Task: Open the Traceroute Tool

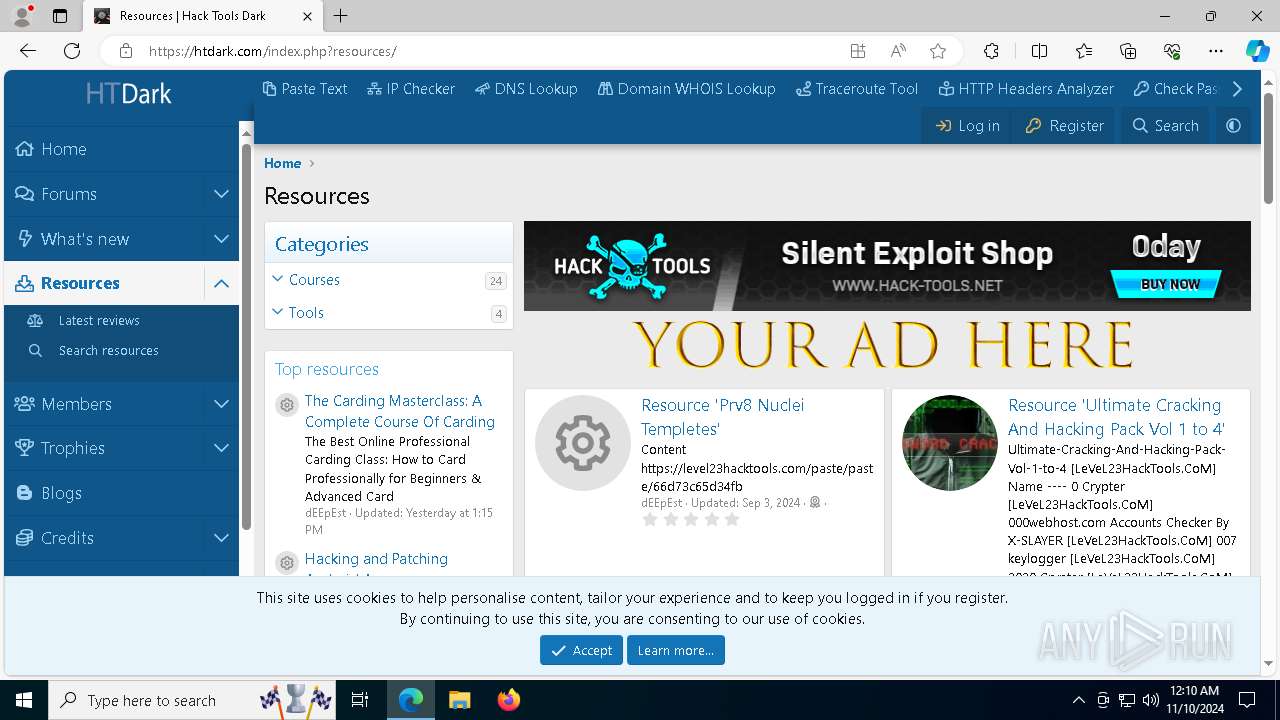Action: (x=857, y=88)
